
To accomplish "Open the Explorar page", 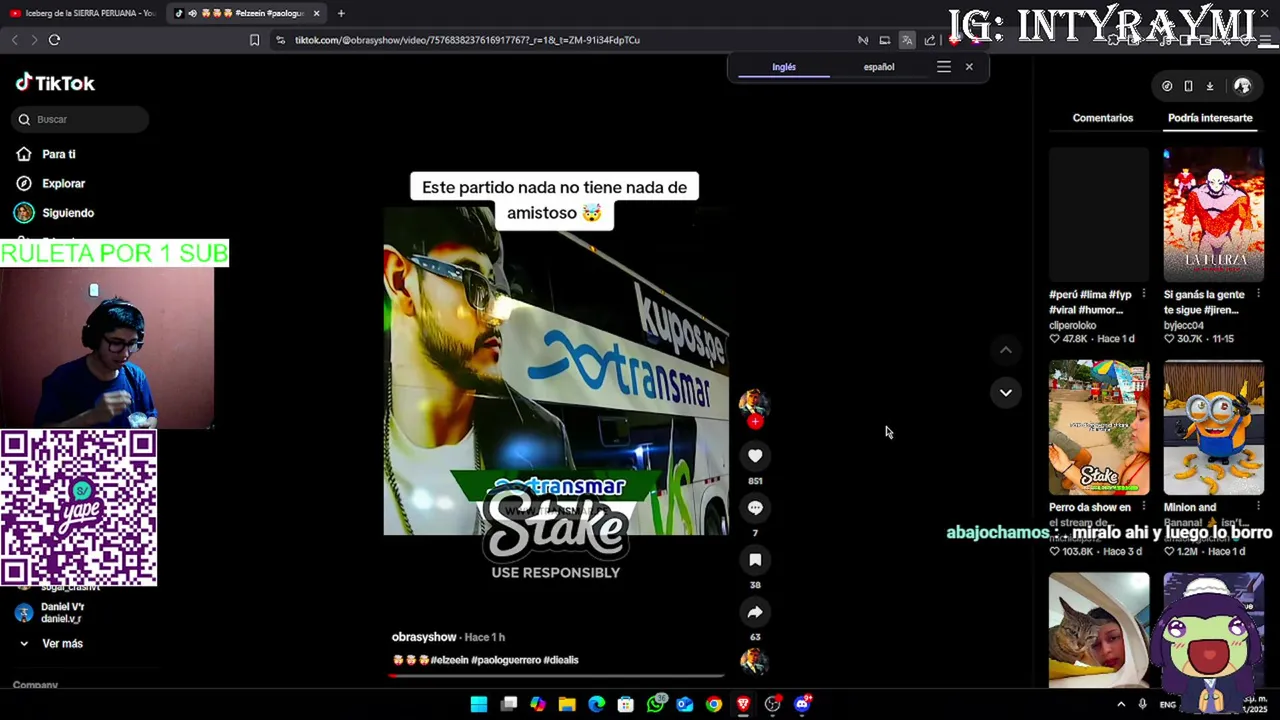I will pos(63,183).
